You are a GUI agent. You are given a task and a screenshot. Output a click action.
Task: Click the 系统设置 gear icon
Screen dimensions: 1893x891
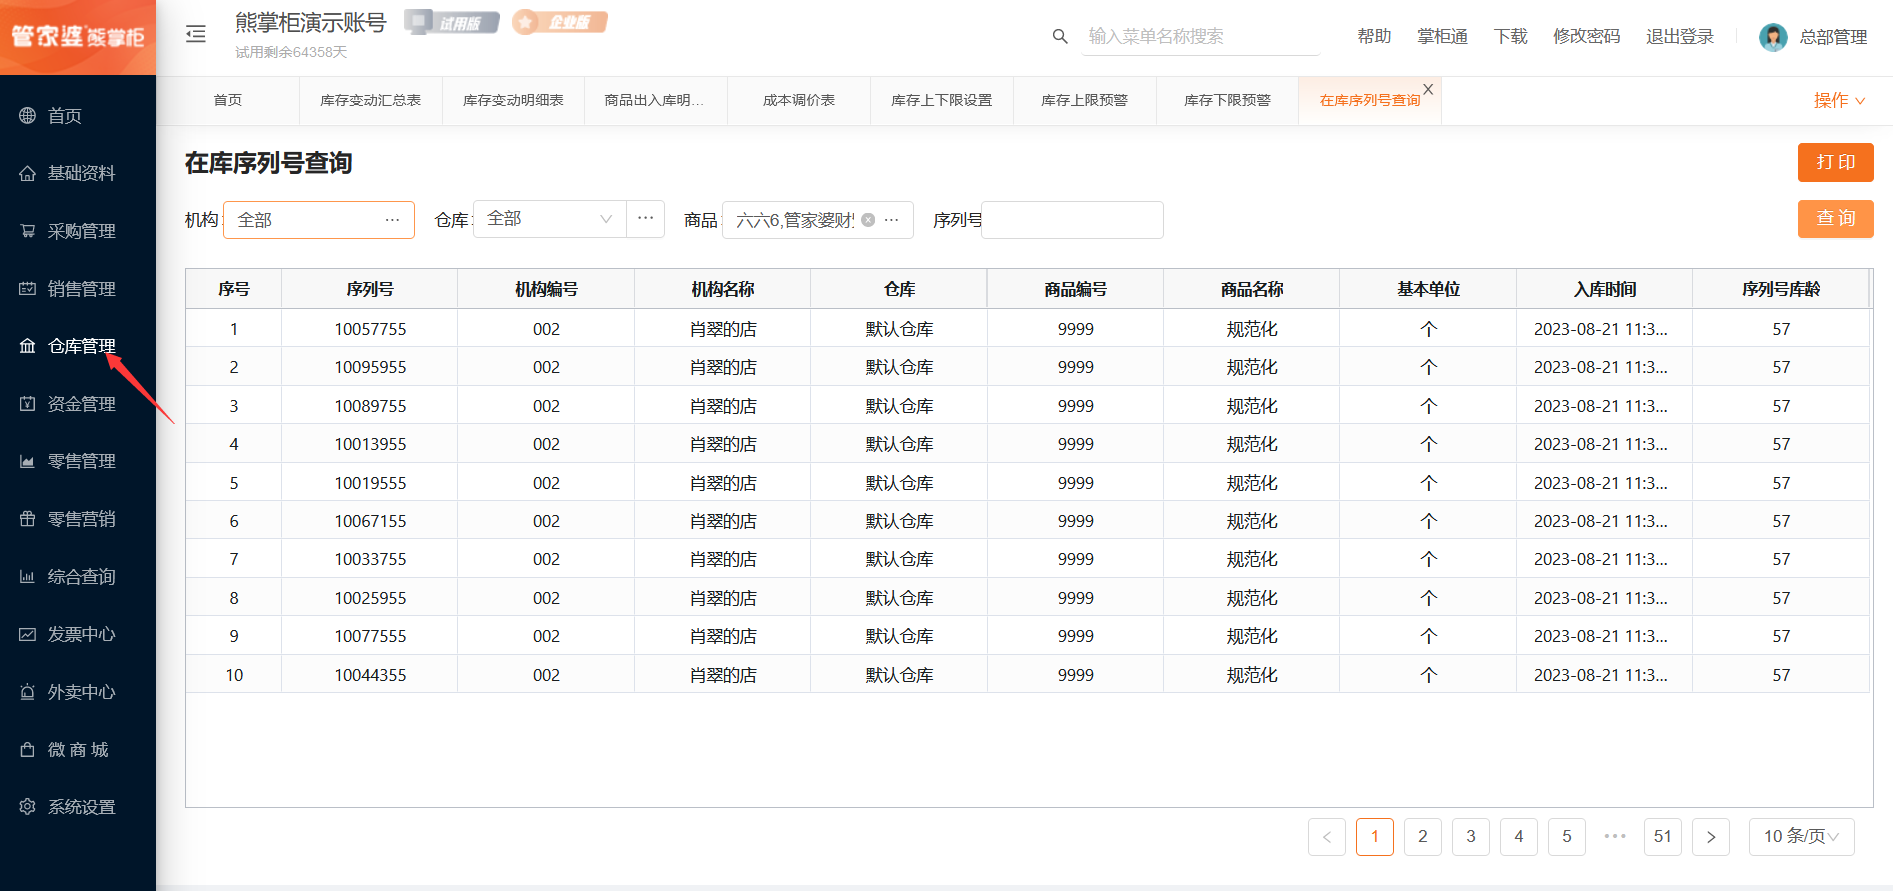point(28,807)
